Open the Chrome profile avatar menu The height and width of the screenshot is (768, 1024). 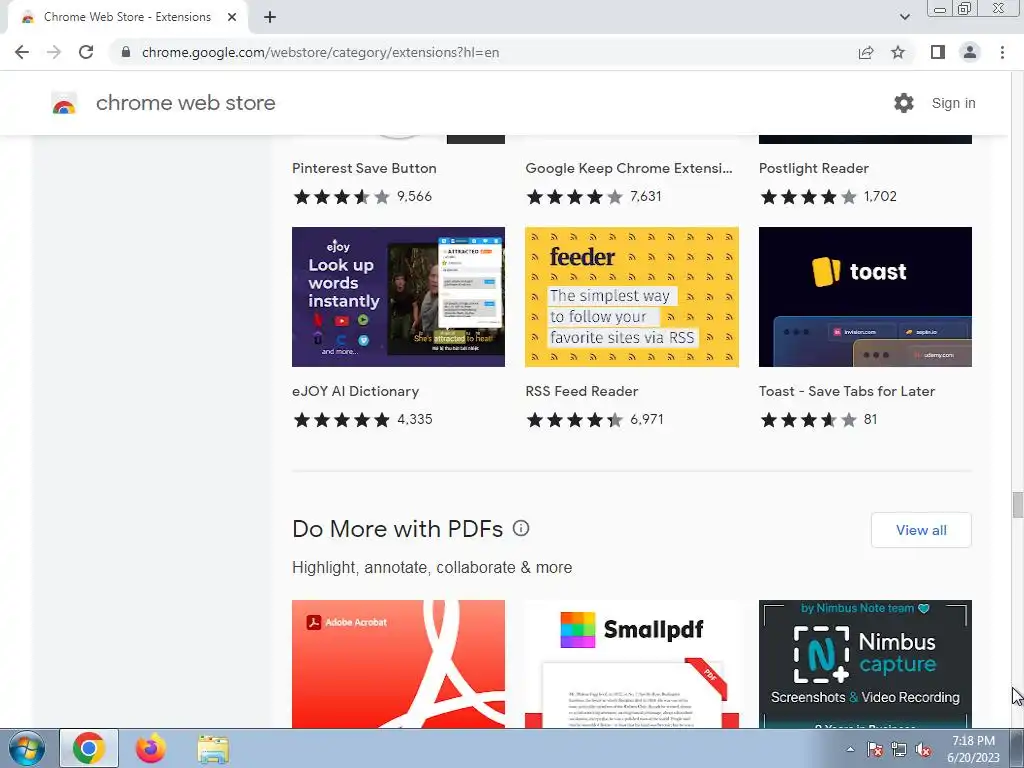(970, 52)
